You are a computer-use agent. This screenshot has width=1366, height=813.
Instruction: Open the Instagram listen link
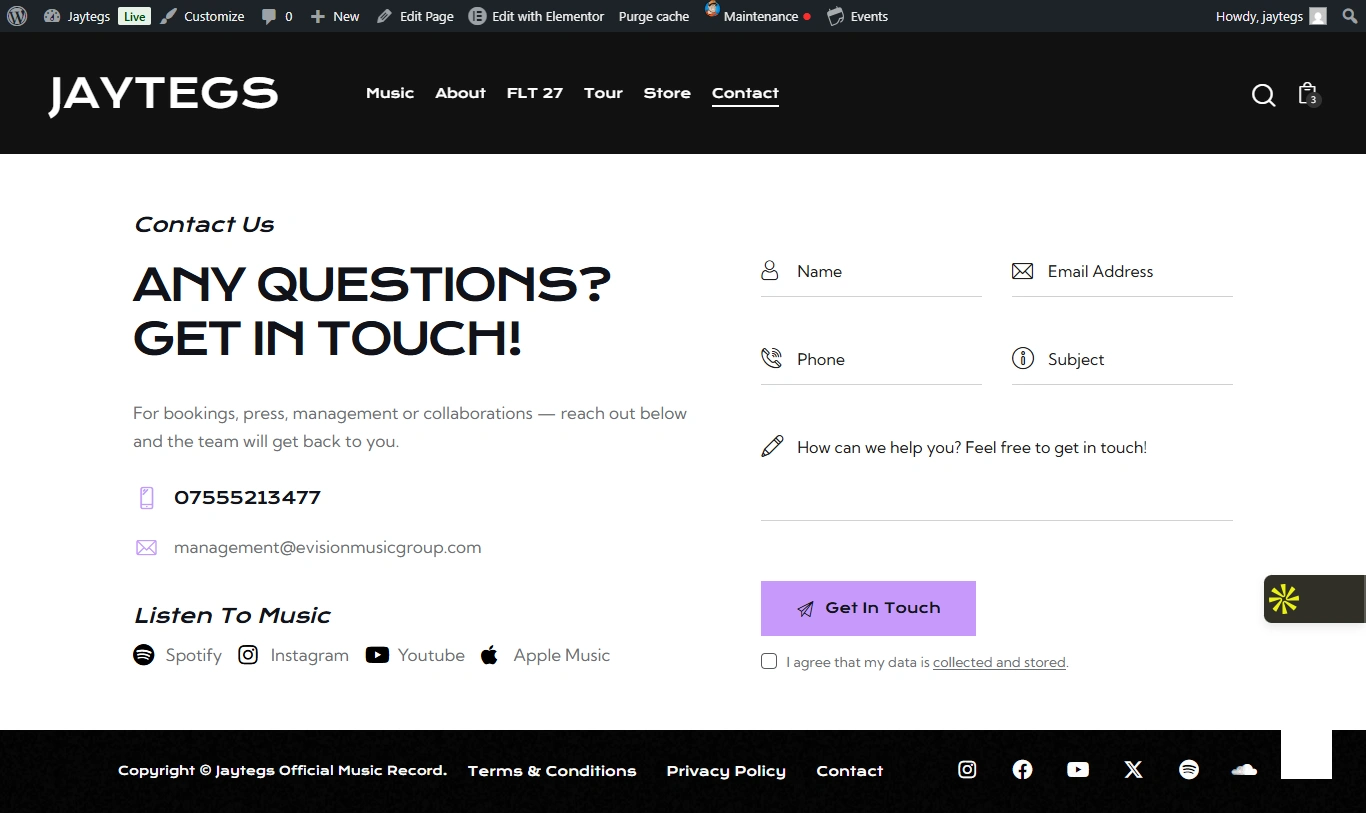tap(294, 655)
